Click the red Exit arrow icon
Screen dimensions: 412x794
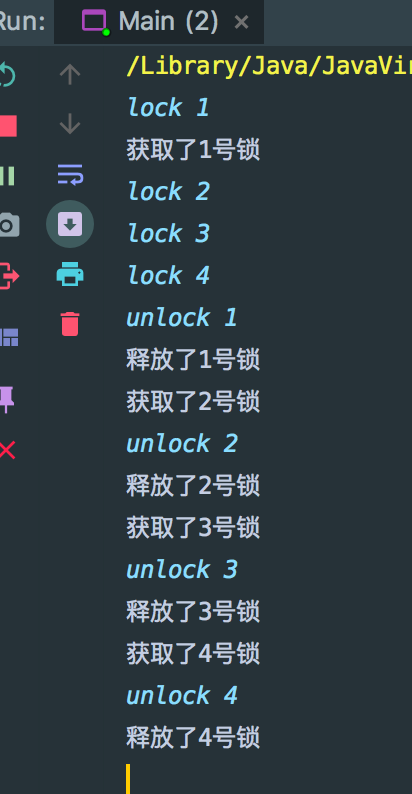click(x=9, y=276)
